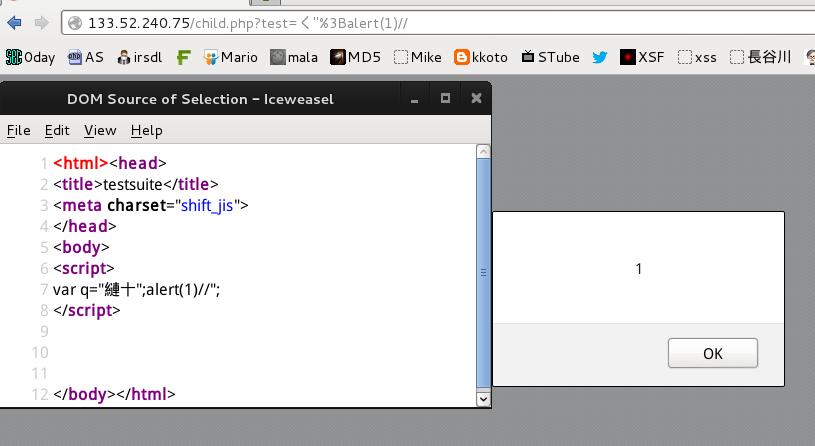Open the AS bookmark
This screenshot has height=446, width=815.
[86, 57]
